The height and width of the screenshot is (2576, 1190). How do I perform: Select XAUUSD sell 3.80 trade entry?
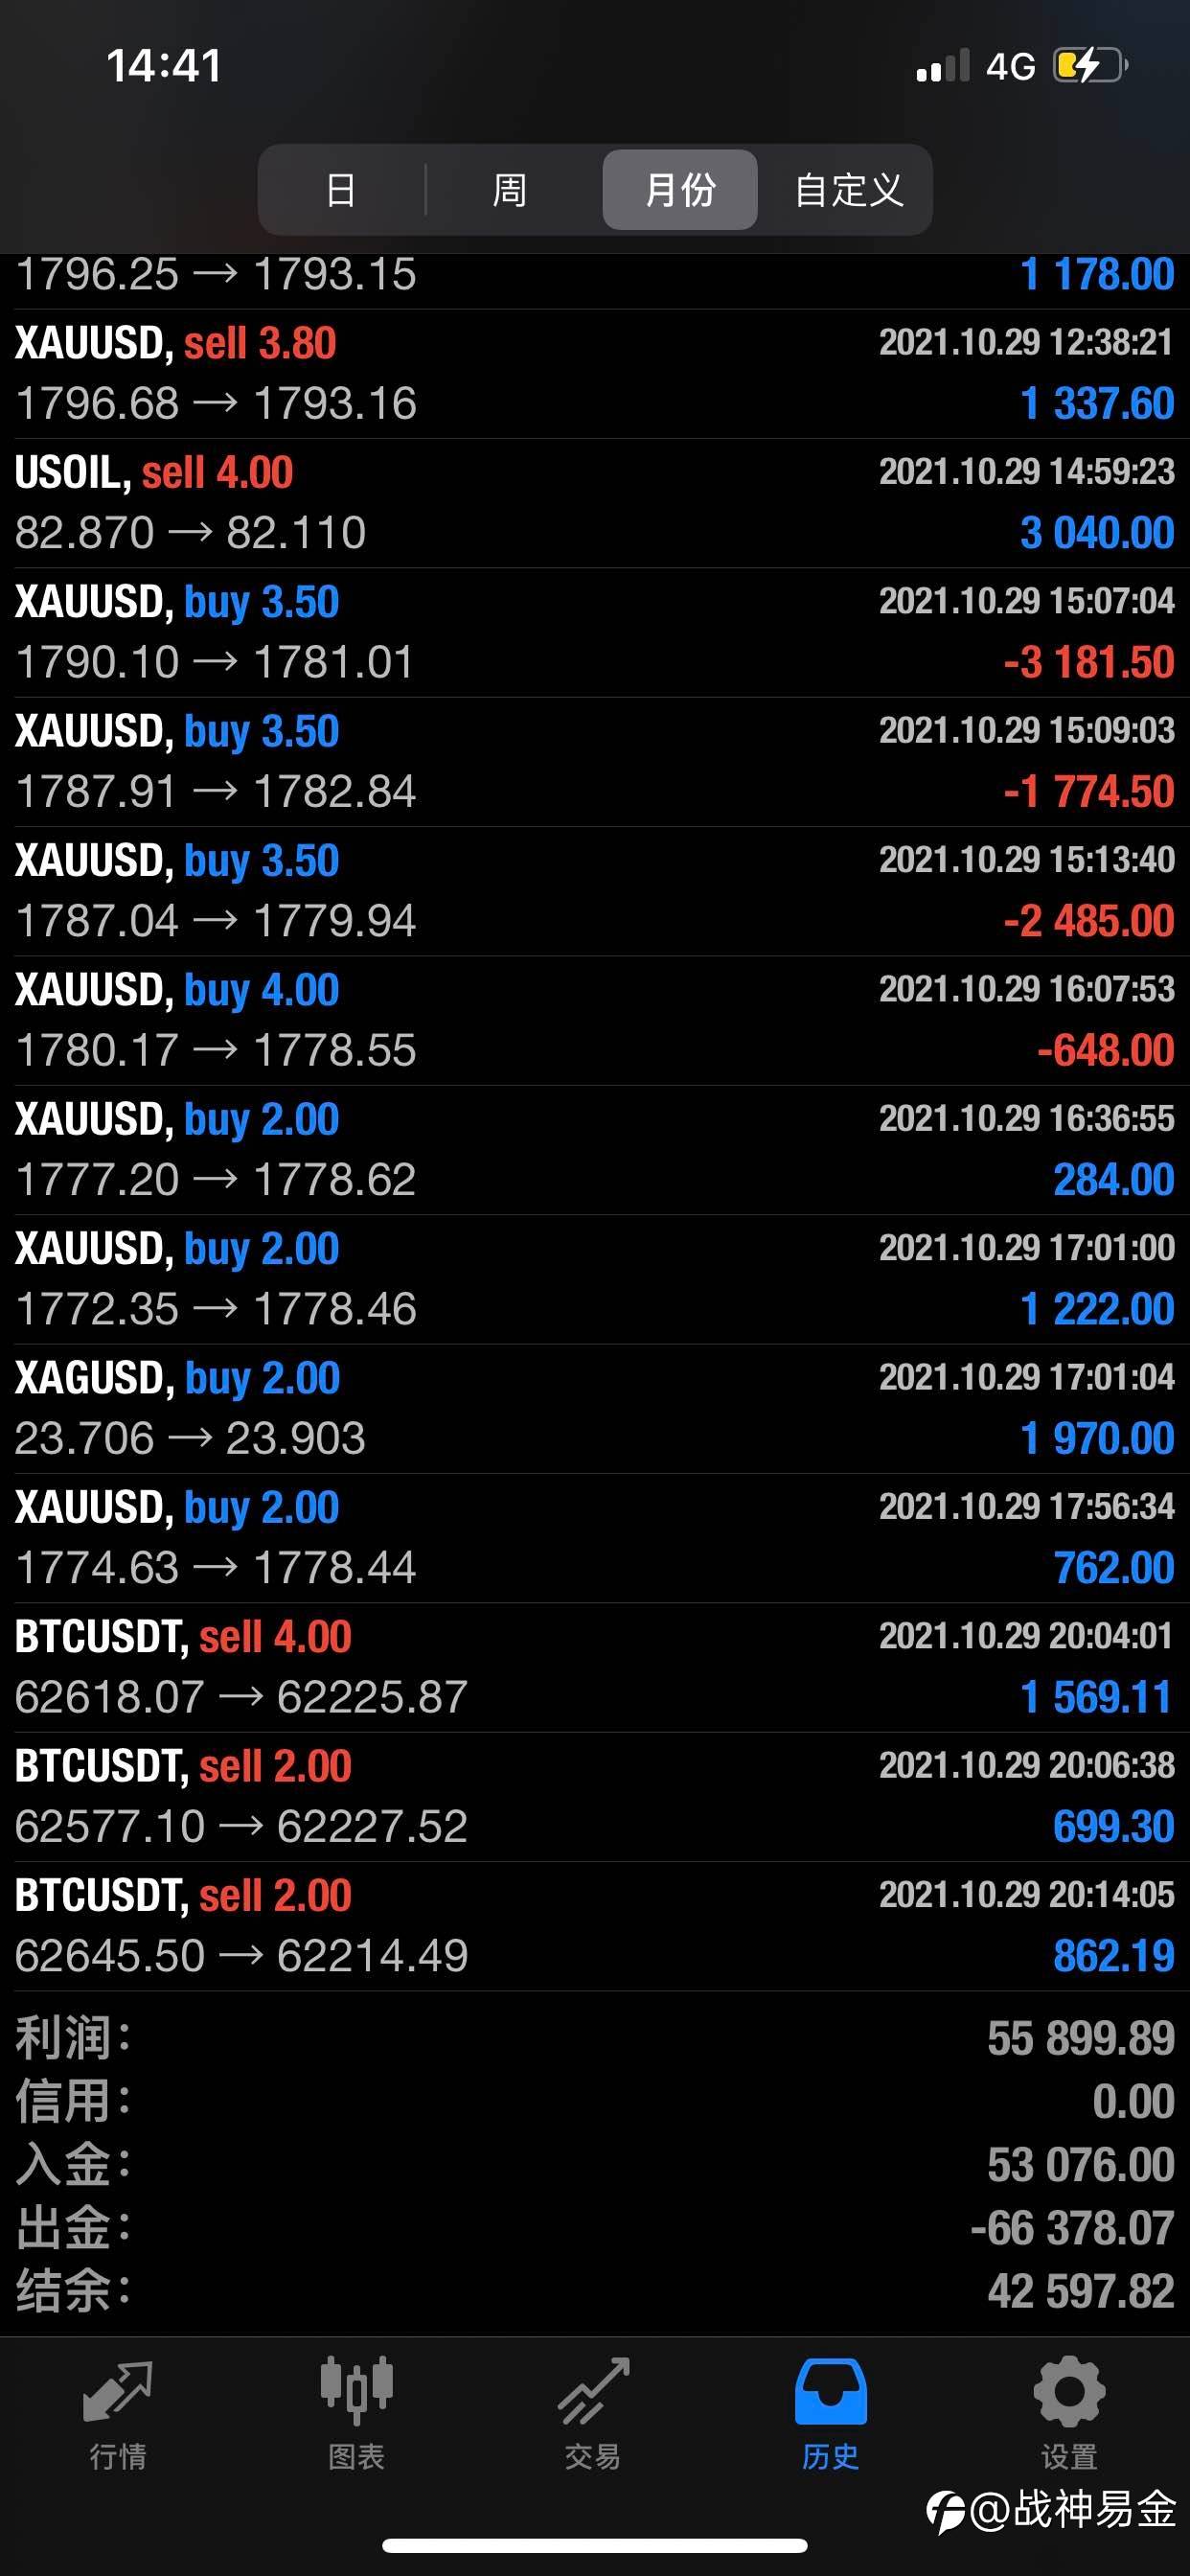(x=595, y=374)
